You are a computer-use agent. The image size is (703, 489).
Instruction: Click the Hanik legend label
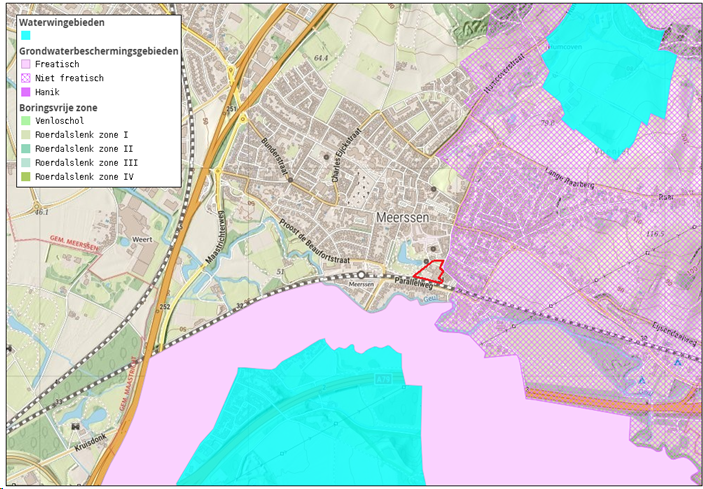[47, 92]
